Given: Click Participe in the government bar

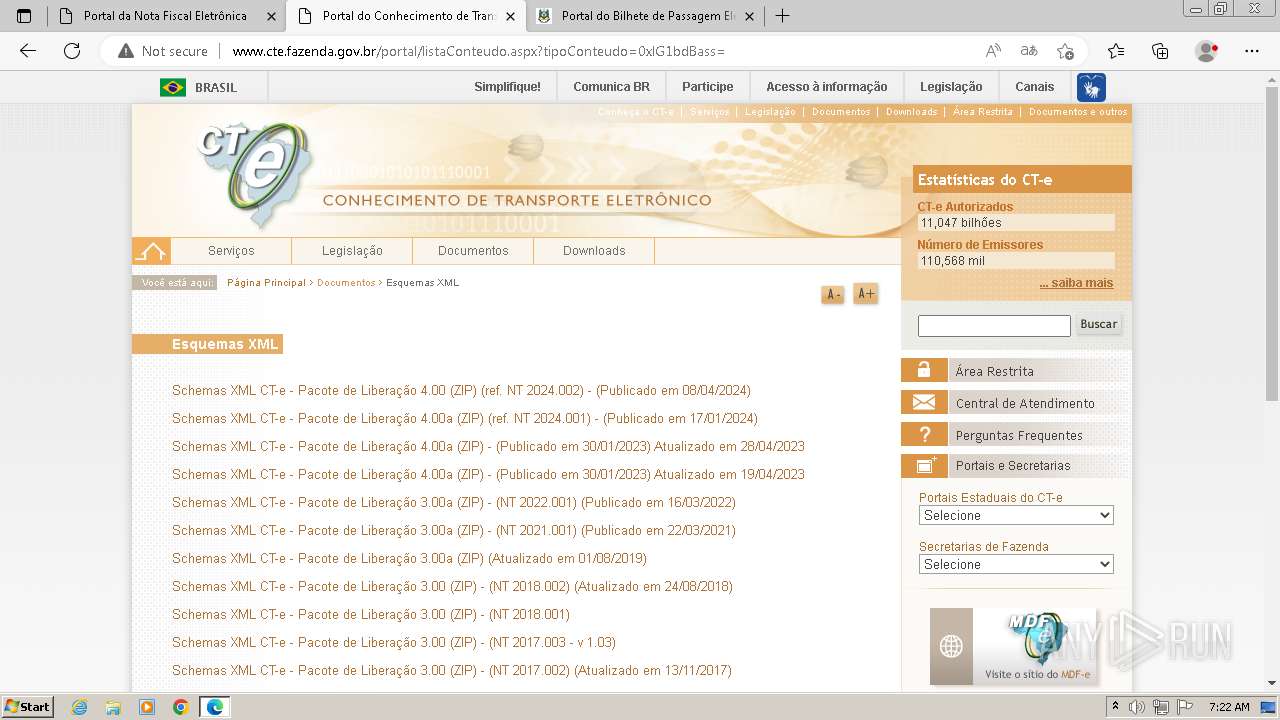Looking at the screenshot, I should tap(708, 87).
